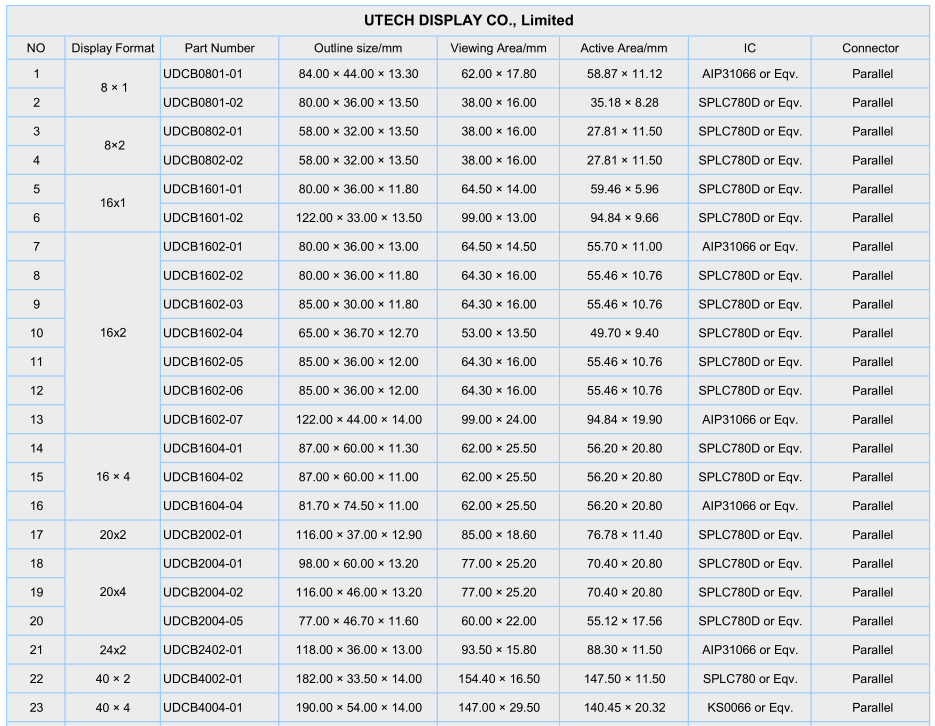Viewport: 935px width, 726px height.
Task: Click part number UDCB1604-01
Action: pyautogui.click(x=203, y=448)
